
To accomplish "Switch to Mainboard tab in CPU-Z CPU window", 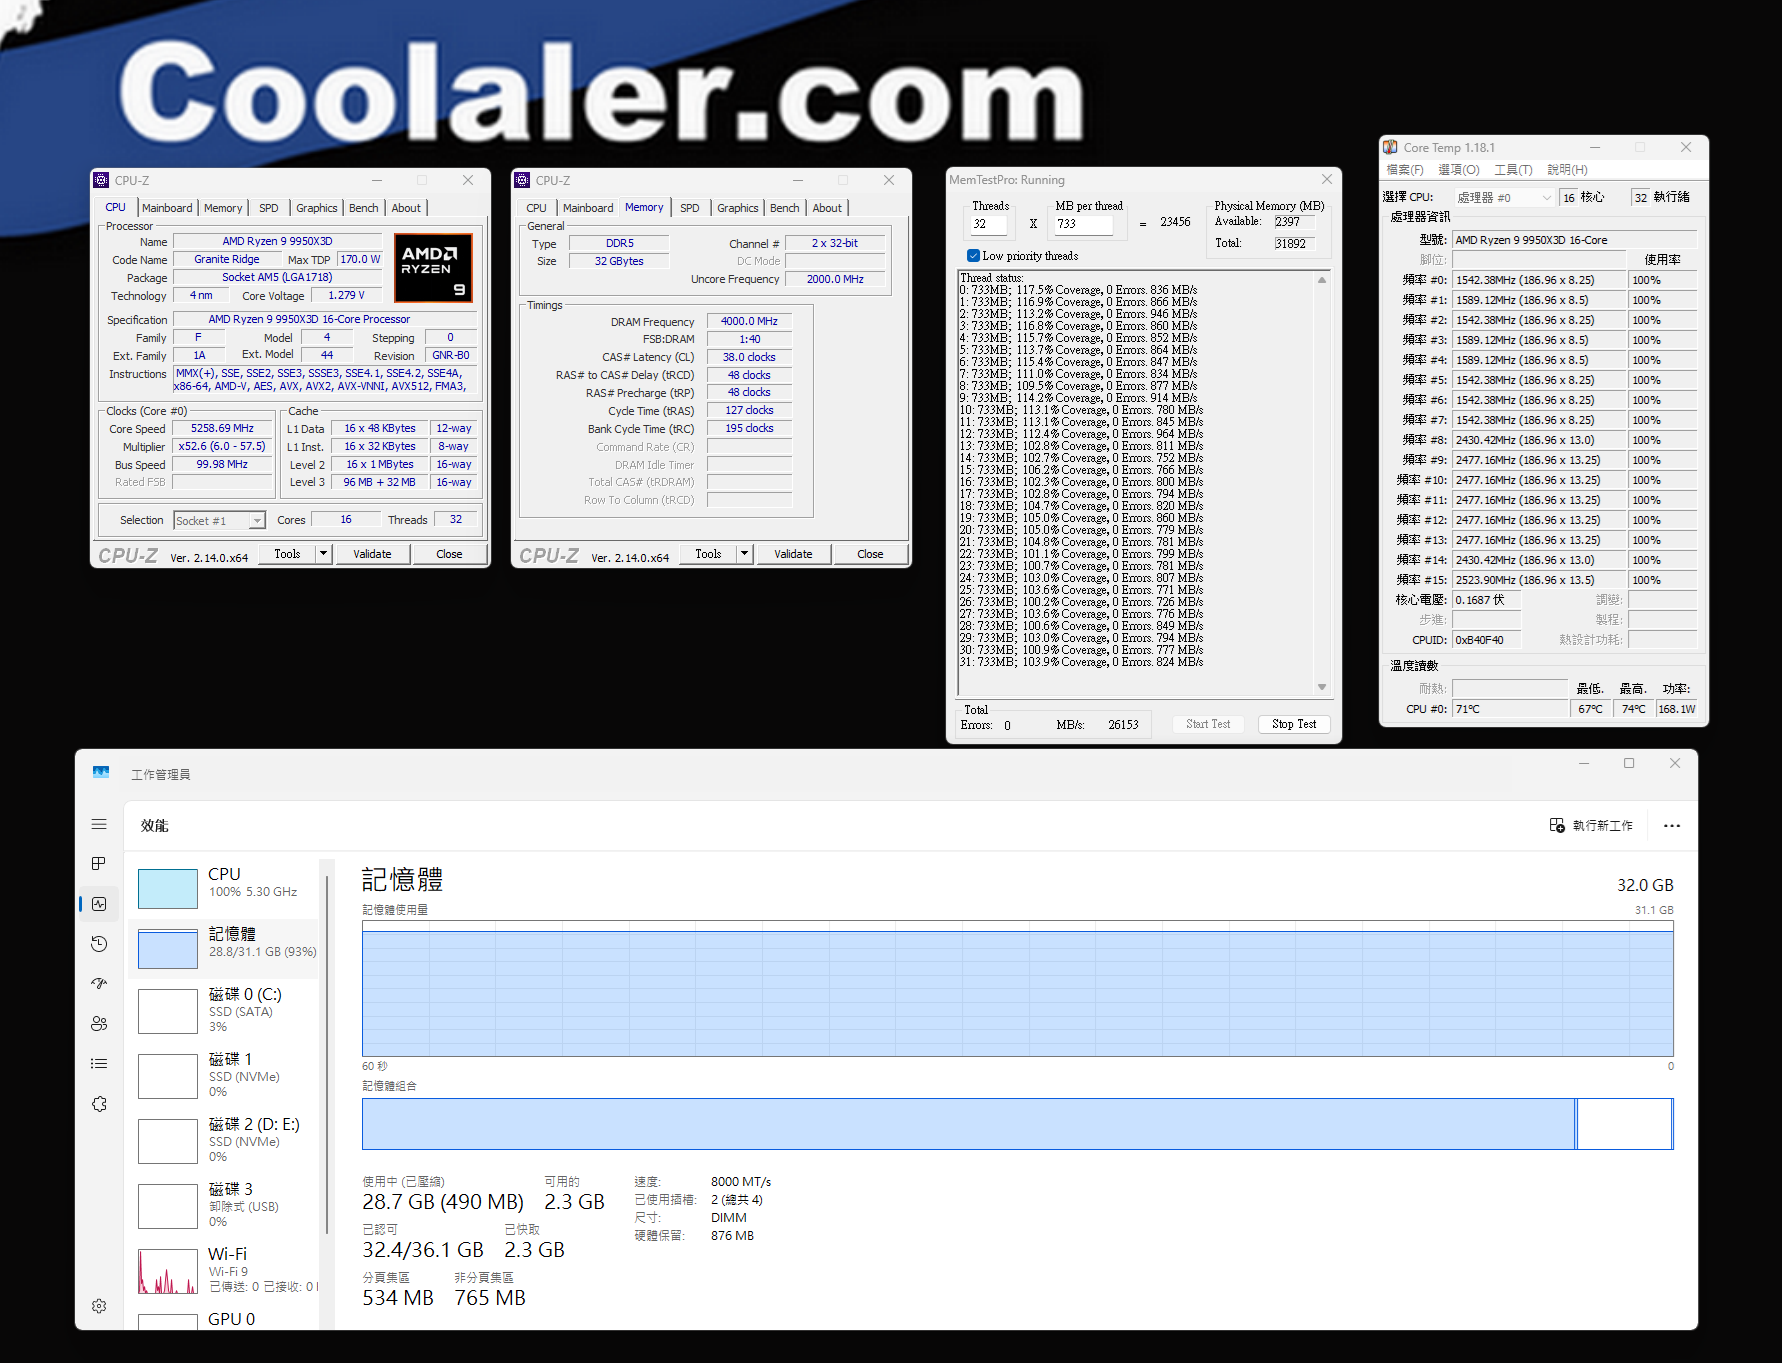I will point(167,208).
